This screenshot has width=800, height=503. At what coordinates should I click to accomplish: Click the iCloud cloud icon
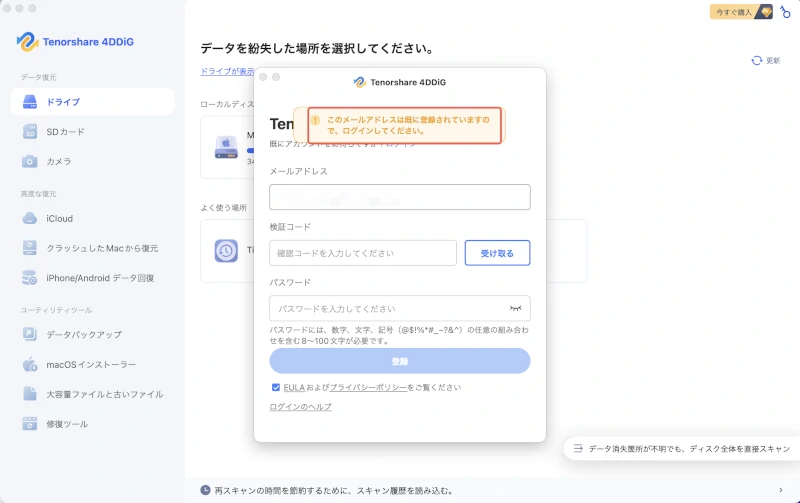(x=30, y=218)
